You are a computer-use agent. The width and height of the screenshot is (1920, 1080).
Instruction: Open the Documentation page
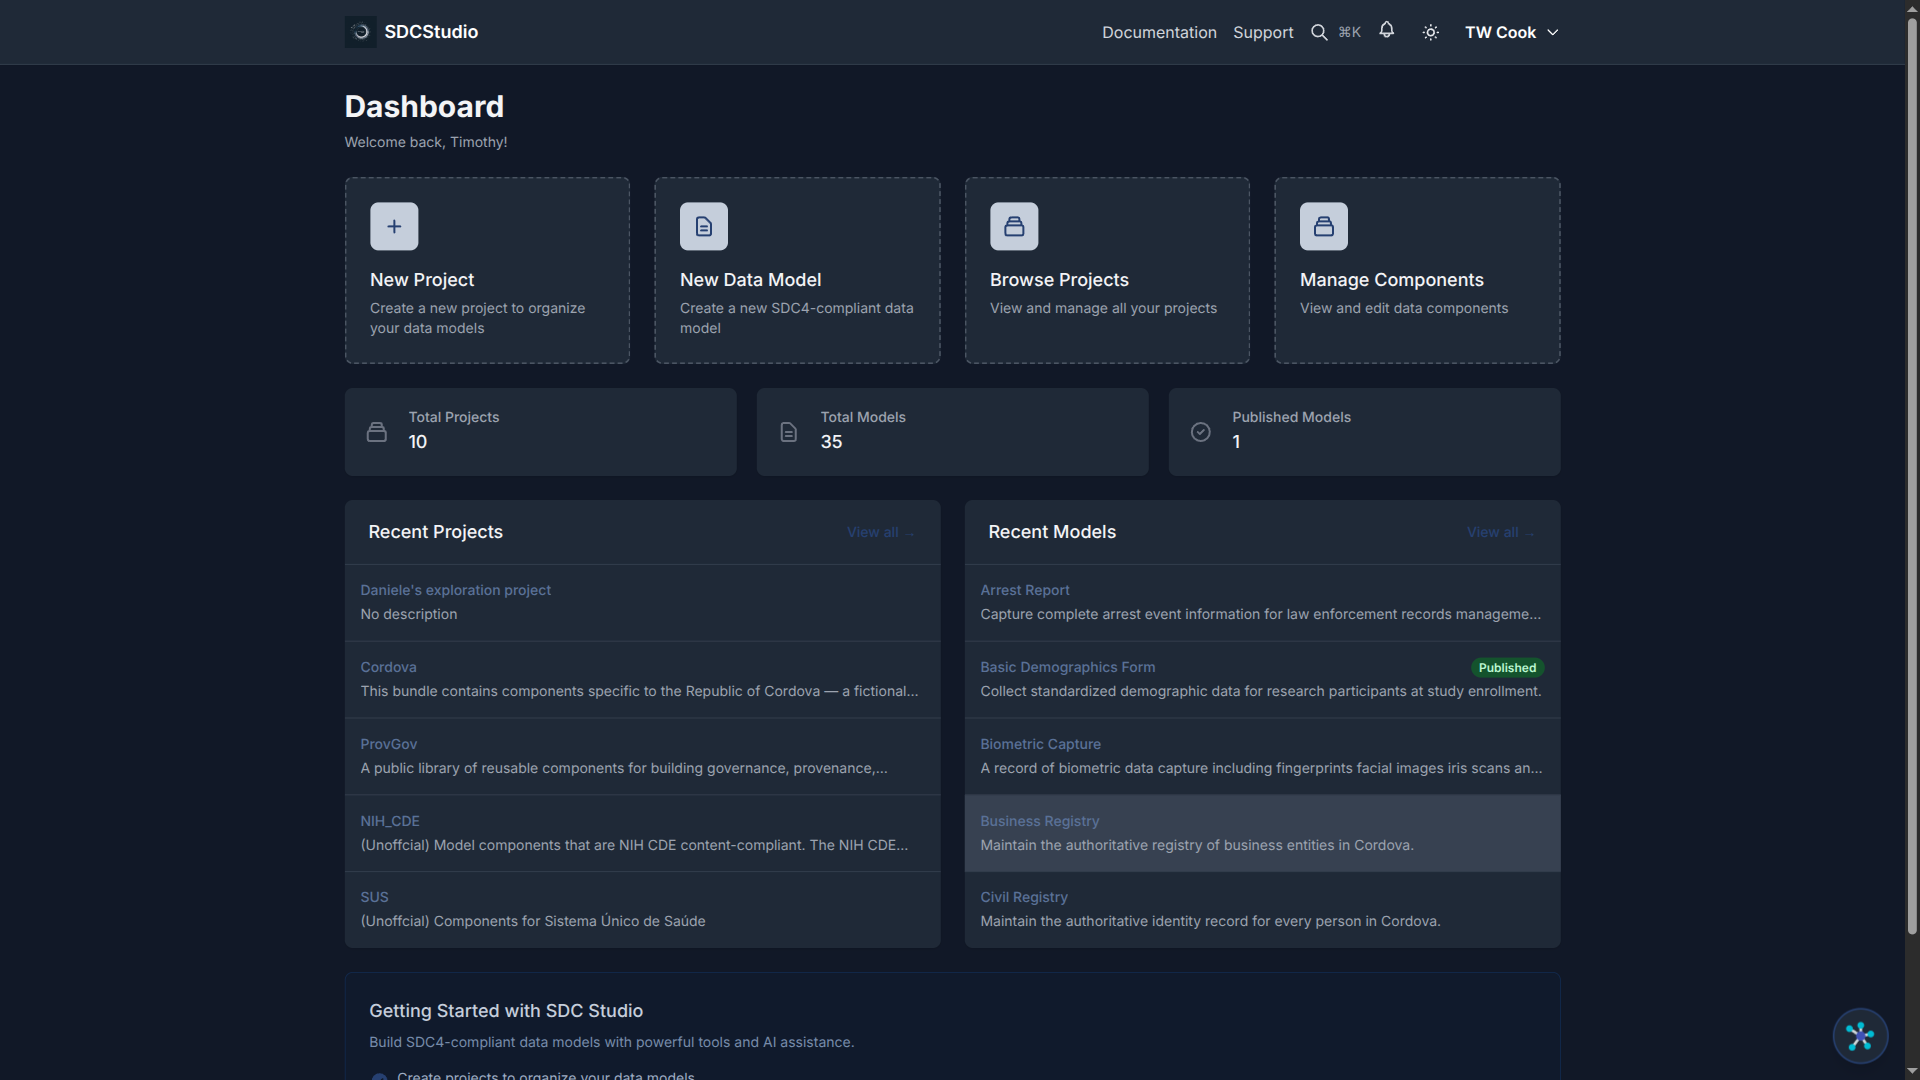click(x=1158, y=32)
